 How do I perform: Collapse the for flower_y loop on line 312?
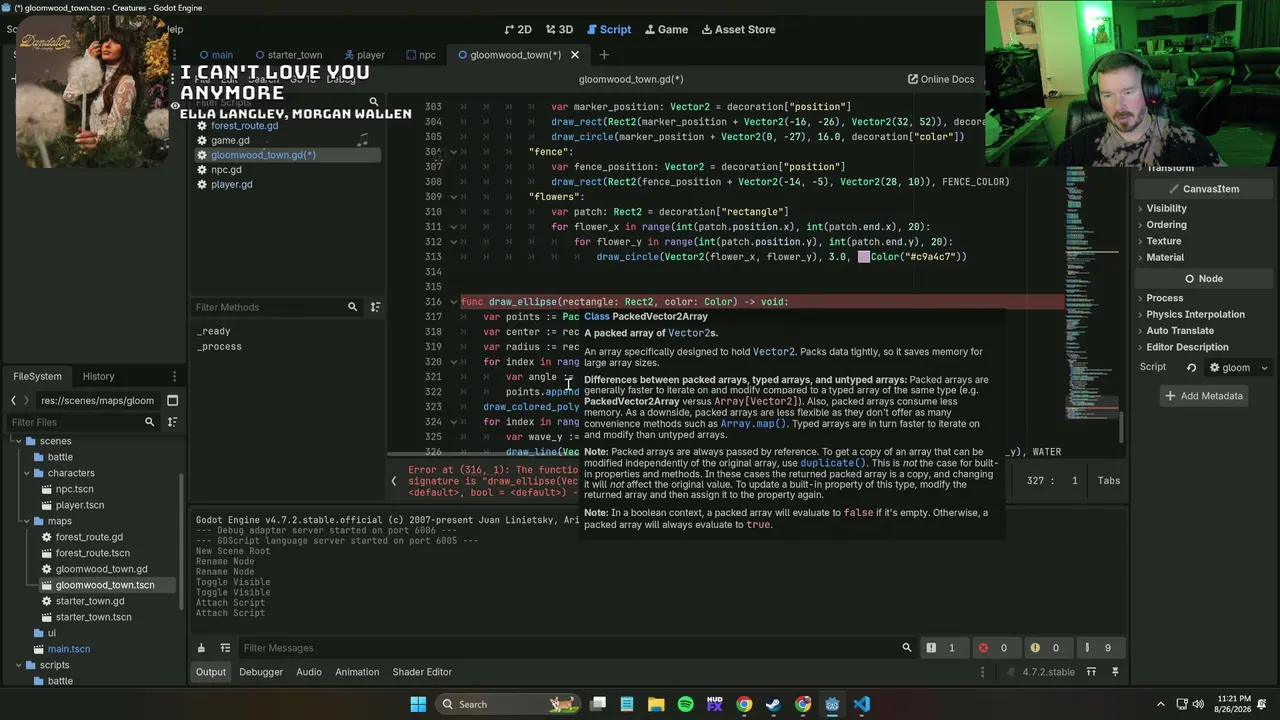pos(453,242)
